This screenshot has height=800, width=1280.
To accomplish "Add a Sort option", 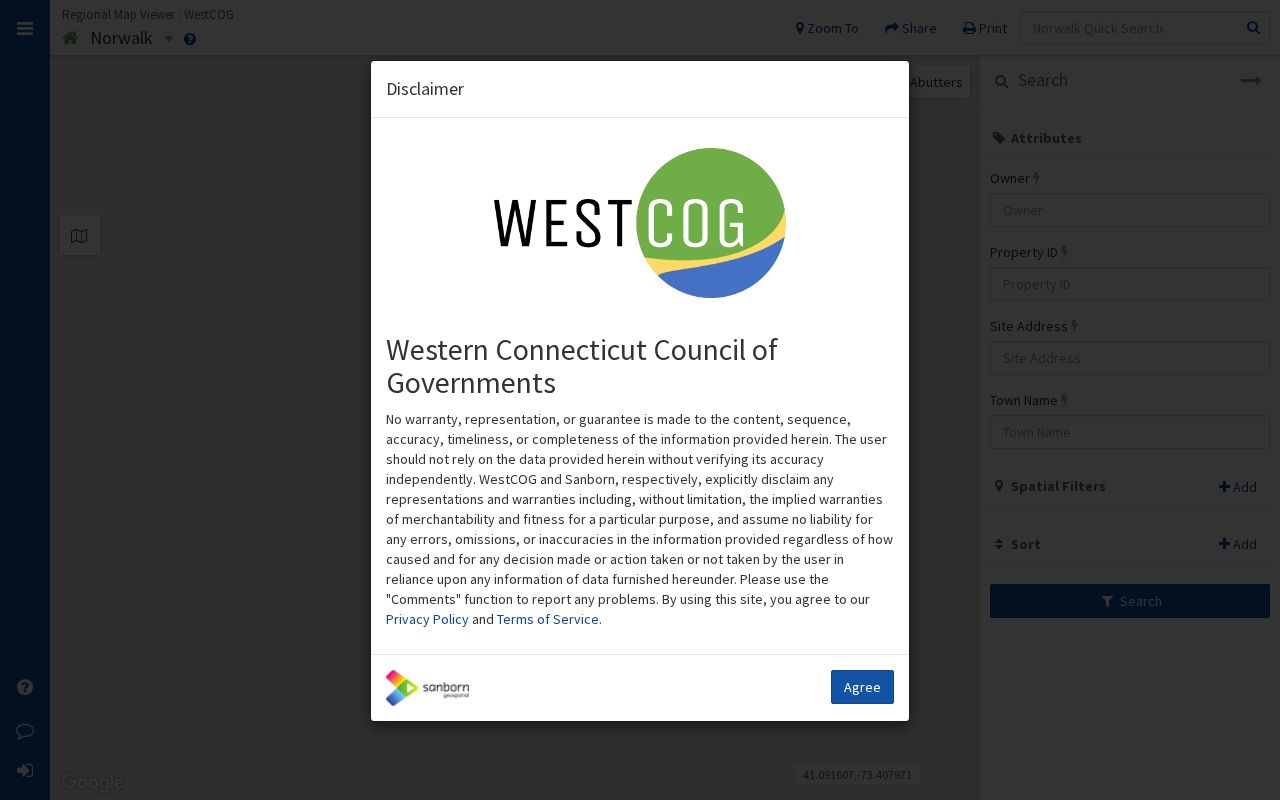I will [1238, 544].
